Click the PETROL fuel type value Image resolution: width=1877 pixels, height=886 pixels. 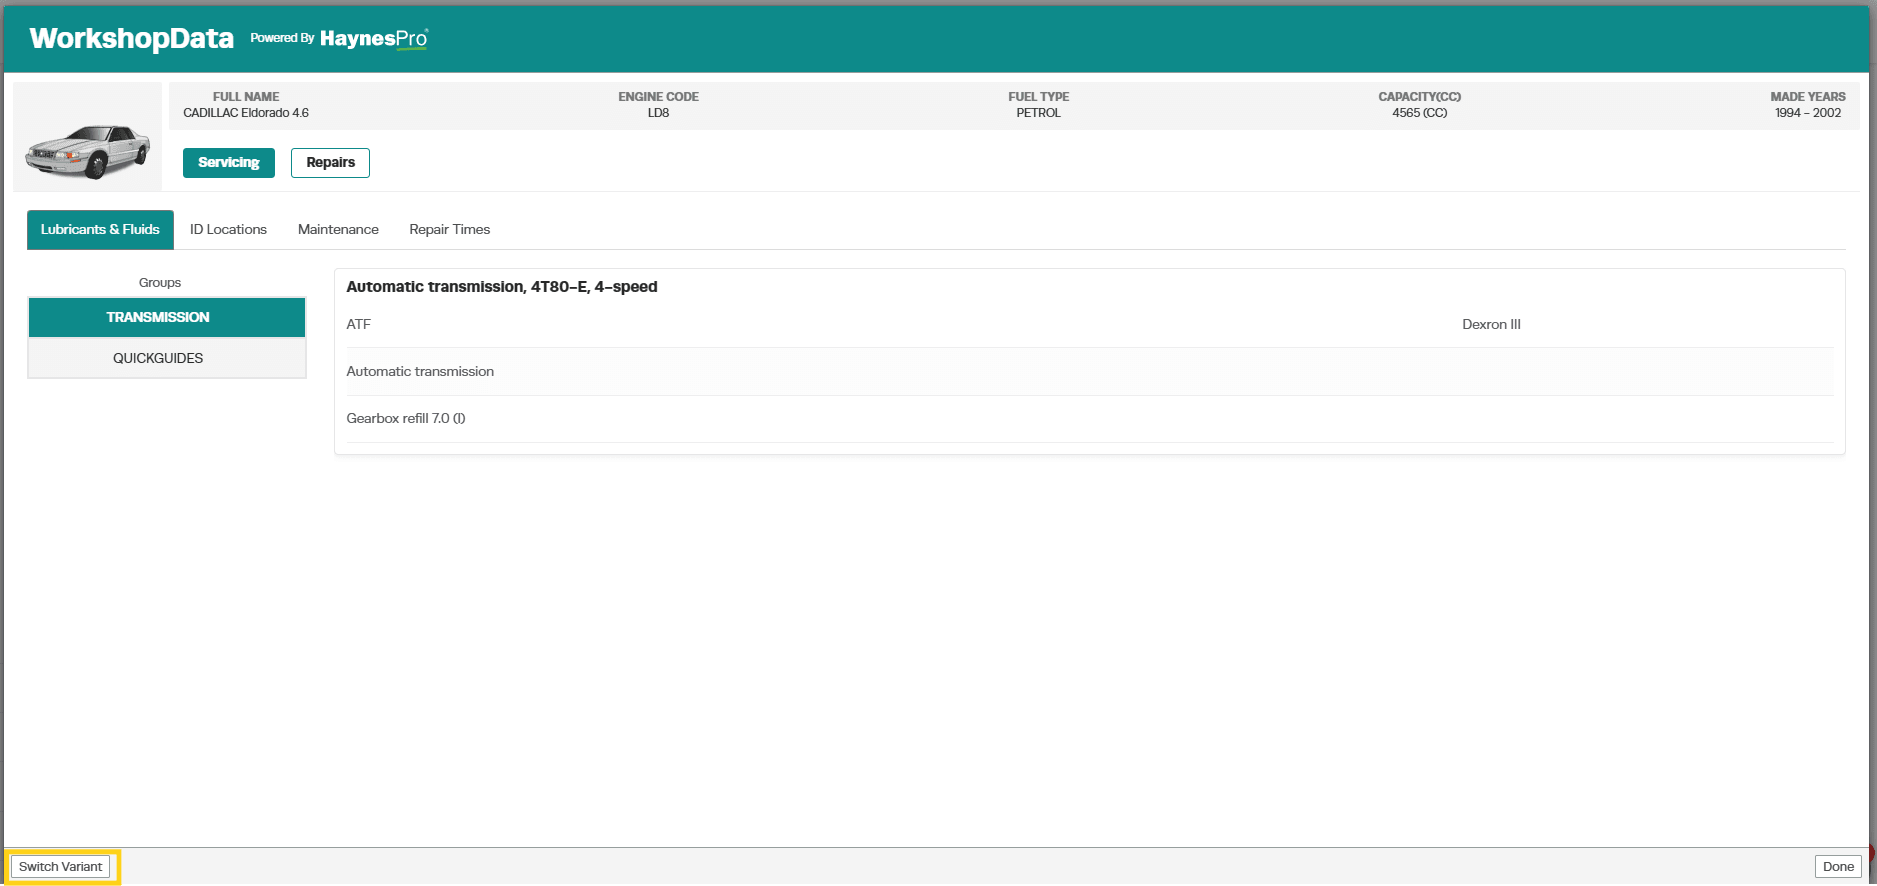1038,113
